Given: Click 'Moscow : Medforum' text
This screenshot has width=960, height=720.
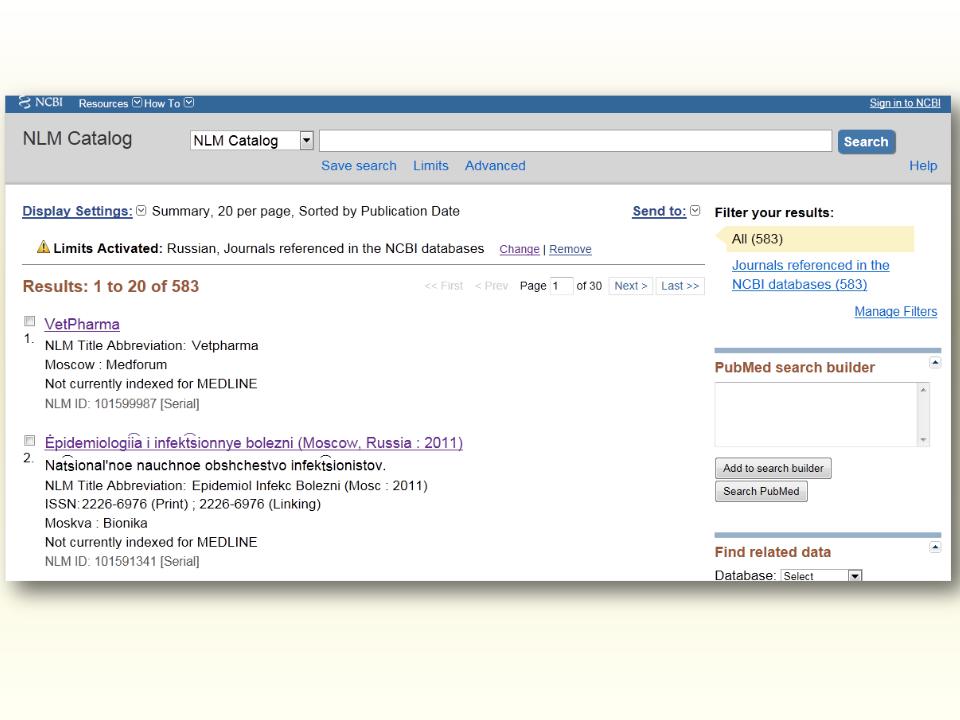Looking at the screenshot, I should 106,364.
